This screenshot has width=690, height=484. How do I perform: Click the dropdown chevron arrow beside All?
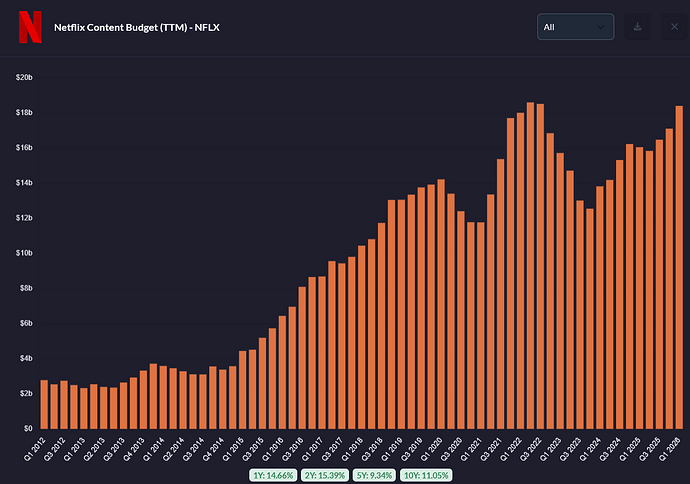click(x=600, y=27)
